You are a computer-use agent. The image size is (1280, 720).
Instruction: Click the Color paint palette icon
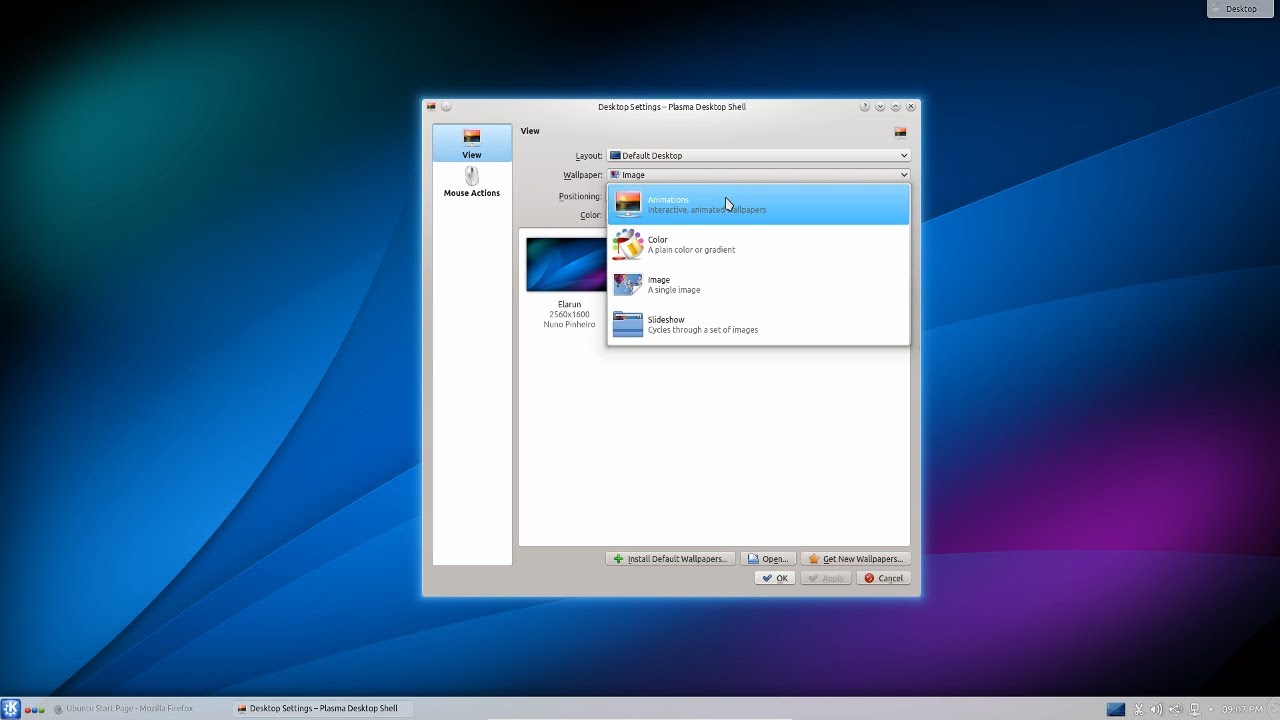[628, 245]
